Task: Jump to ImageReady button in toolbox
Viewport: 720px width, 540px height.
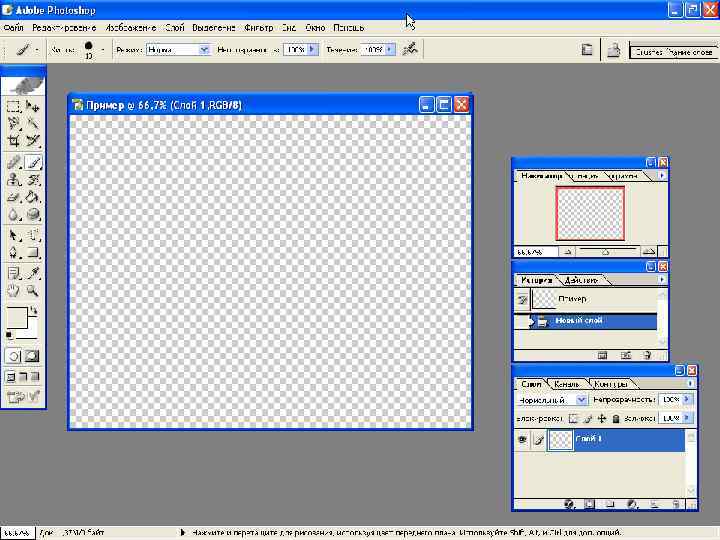Action: (x=23, y=396)
